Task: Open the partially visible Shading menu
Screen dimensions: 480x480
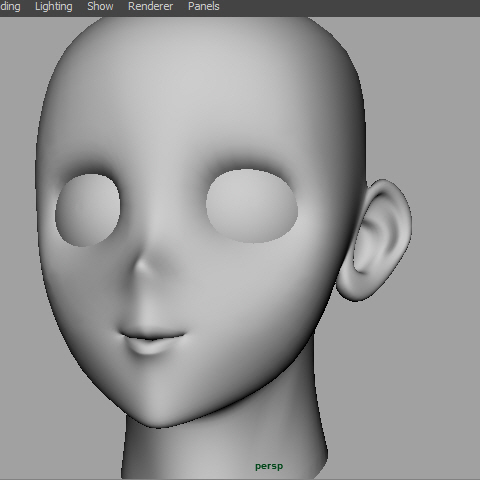Action: pyautogui.click(x=10, y=7)
